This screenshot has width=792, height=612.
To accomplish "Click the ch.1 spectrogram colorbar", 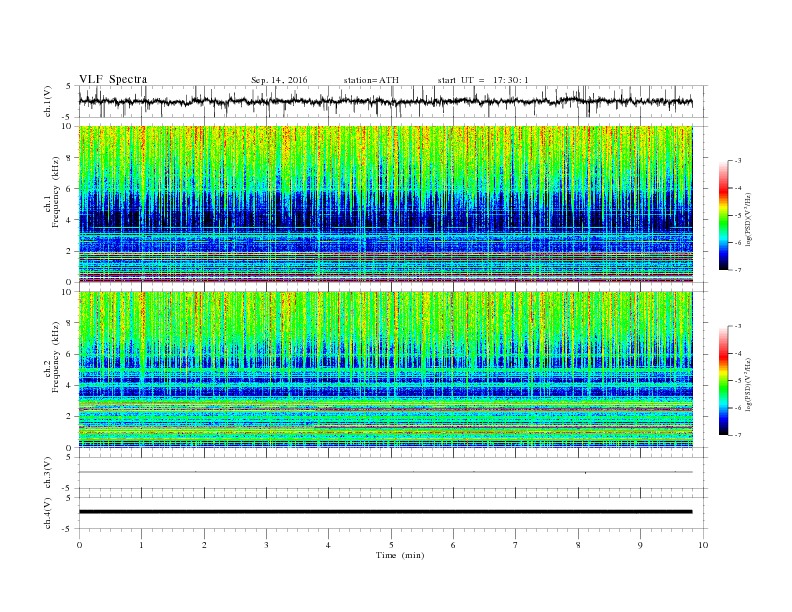I will [x=723, y=216].
